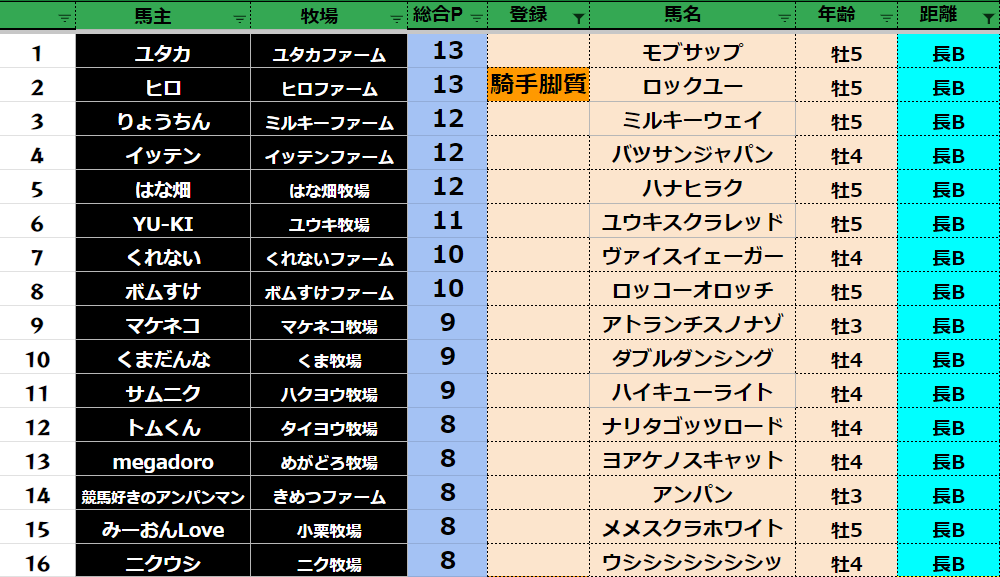This screenshot has width=1000, height=577.
Task: Select the 小栗牧場 ranch cell
Action: coord(329,530)
